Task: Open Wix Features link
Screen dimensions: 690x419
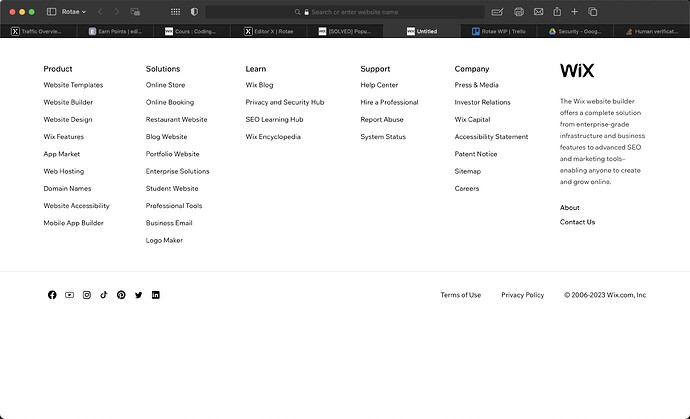Action: tap(63, 136)
